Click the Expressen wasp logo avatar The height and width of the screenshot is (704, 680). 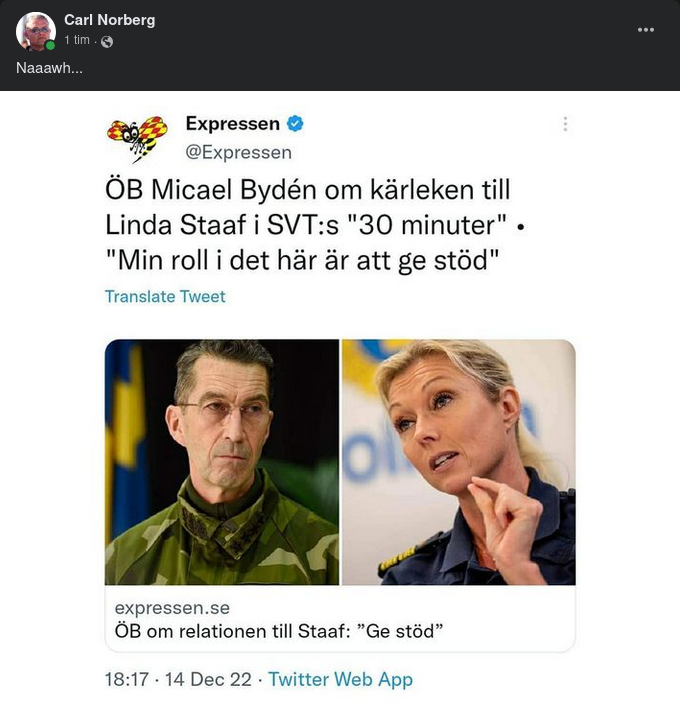pyautogui.click(x=136, y=137)
